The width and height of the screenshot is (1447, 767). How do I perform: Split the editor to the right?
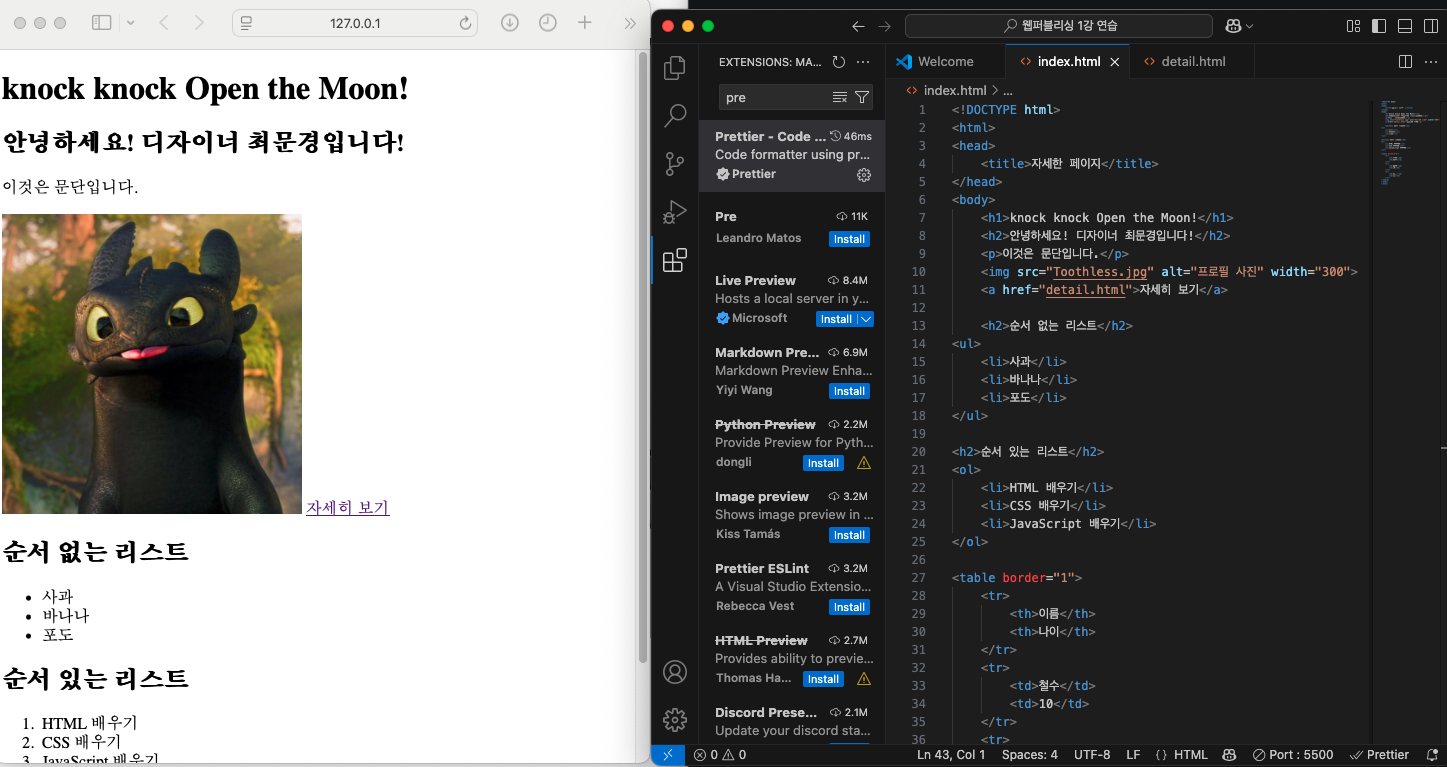pos(1405,62)
